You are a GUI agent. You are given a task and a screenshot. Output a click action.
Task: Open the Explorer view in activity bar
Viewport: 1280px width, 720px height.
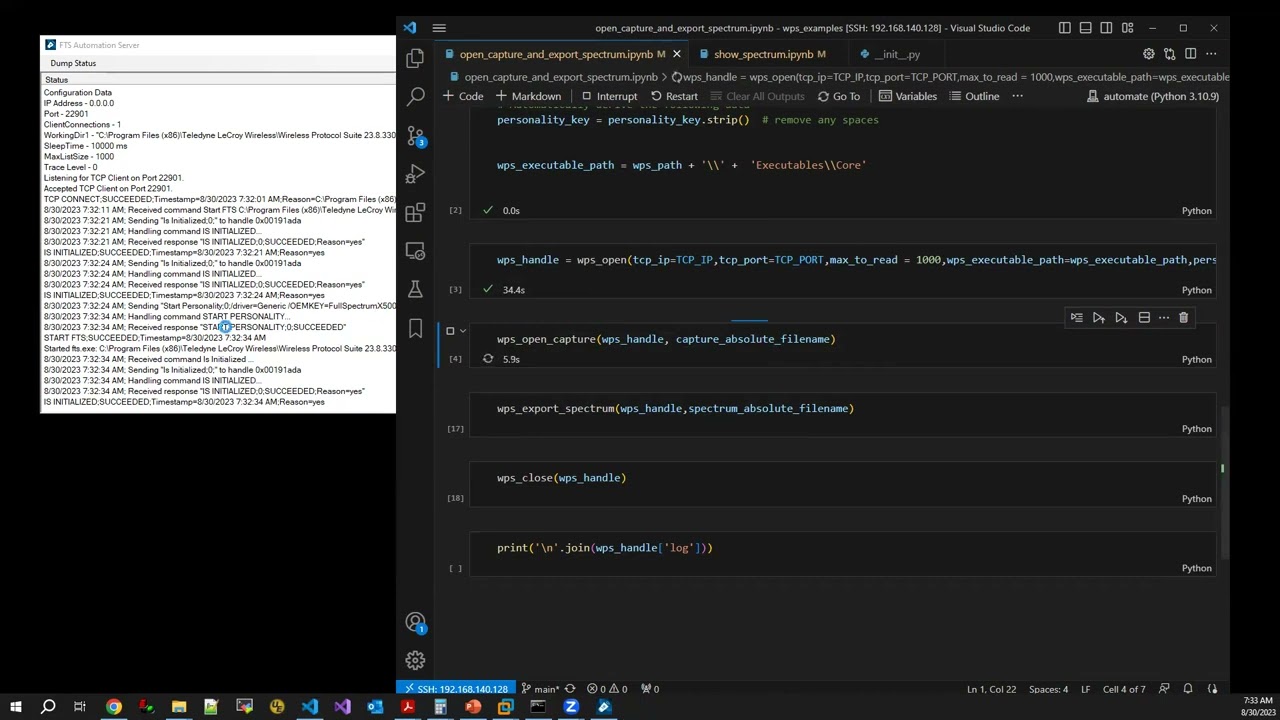click(415, 58)
